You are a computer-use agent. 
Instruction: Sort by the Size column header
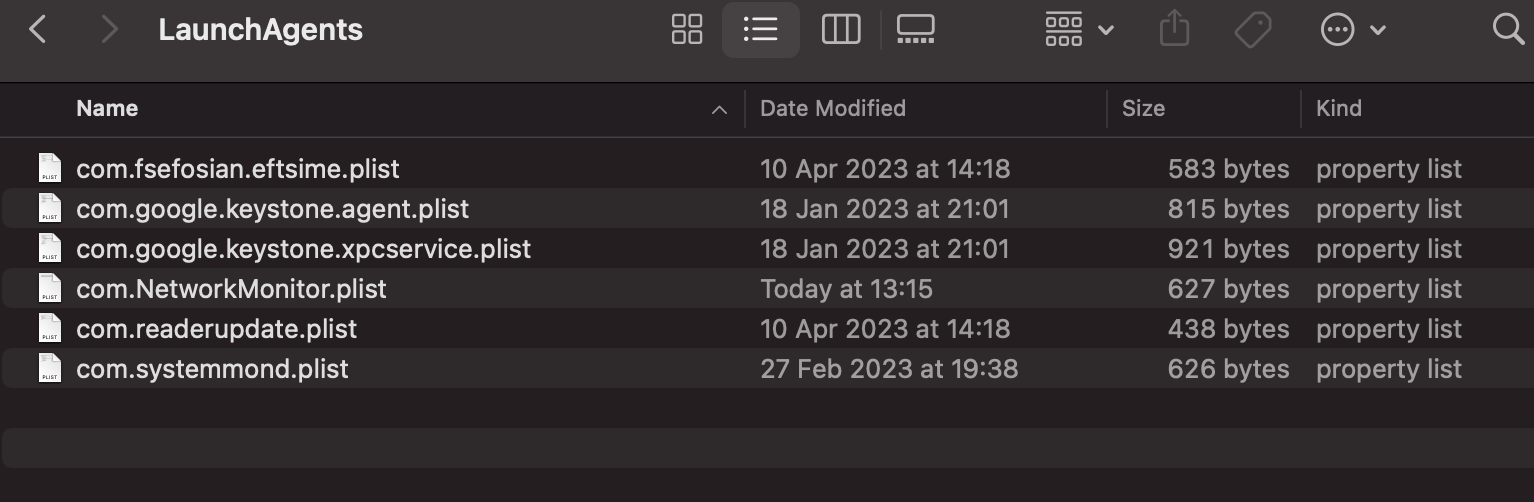click(1143, 108)
